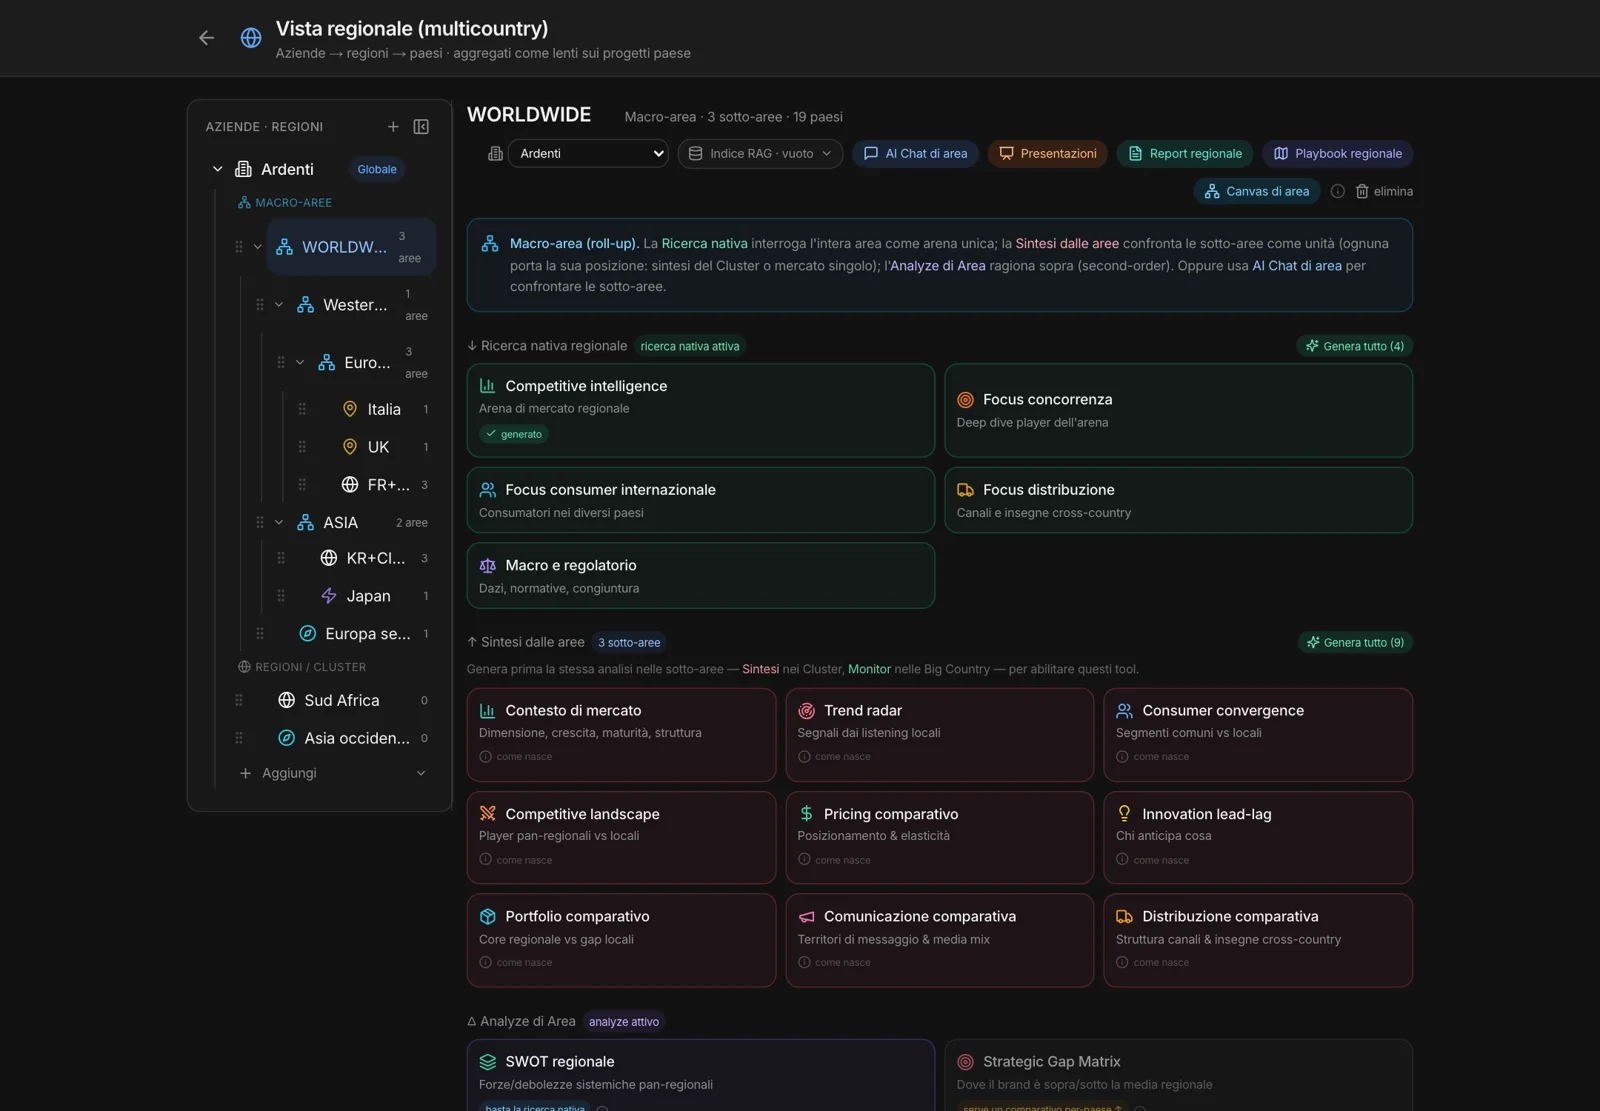Click drag handle beside Italia

pyautogui.click(x=302, y=409)
